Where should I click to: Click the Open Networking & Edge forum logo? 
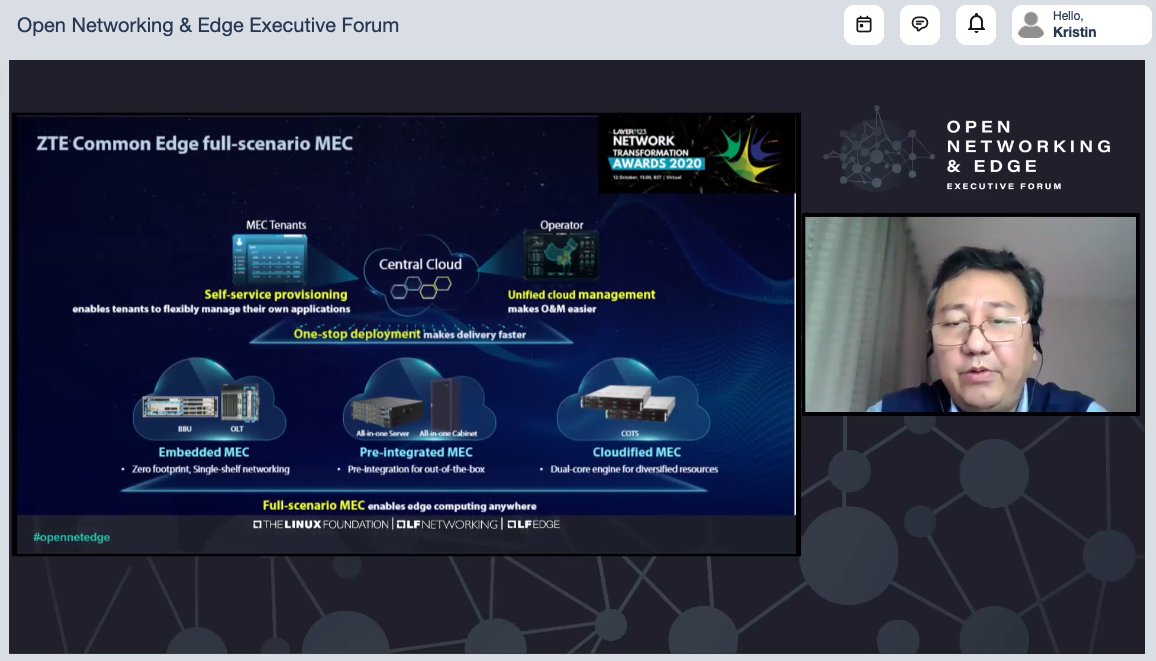click(968, 150)
